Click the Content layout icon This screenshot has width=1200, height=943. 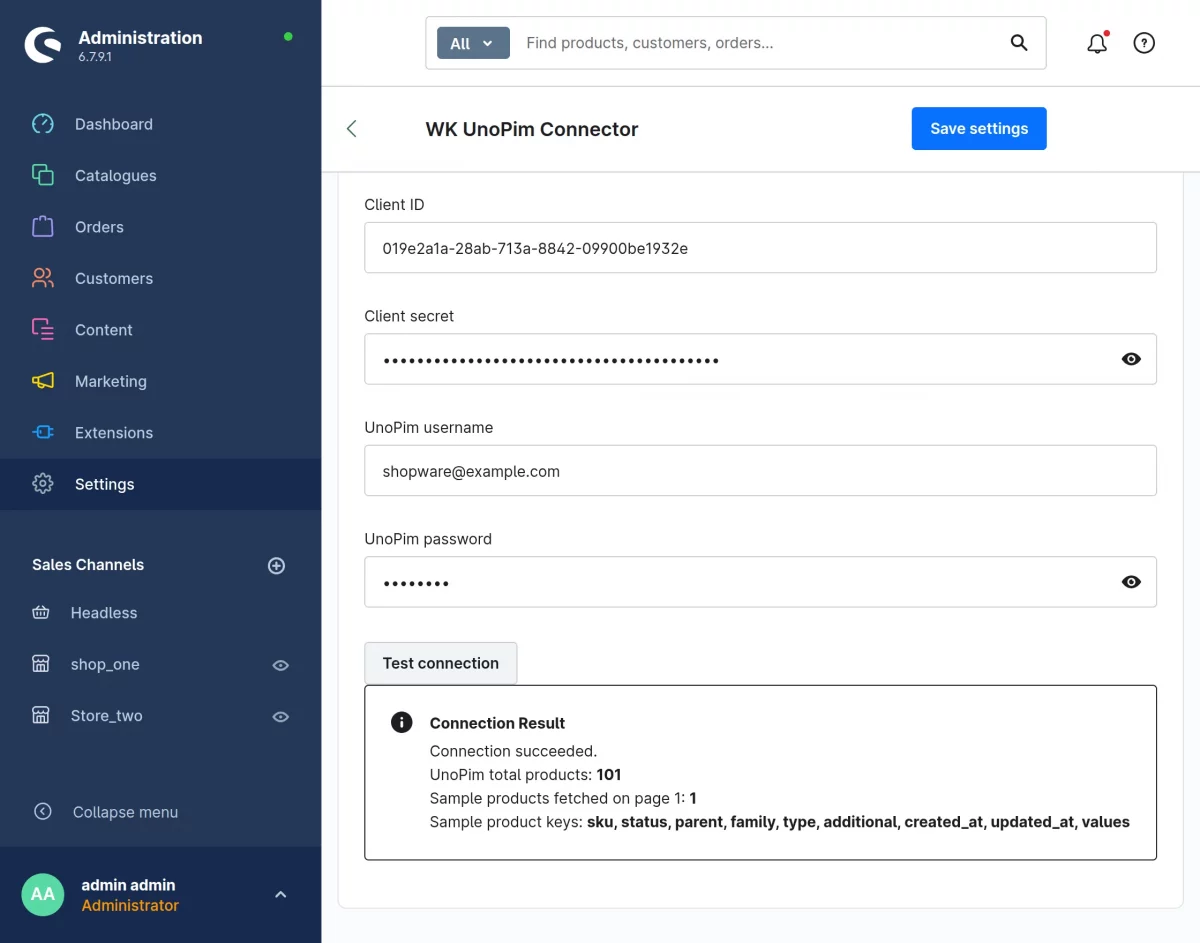(42, 329)
